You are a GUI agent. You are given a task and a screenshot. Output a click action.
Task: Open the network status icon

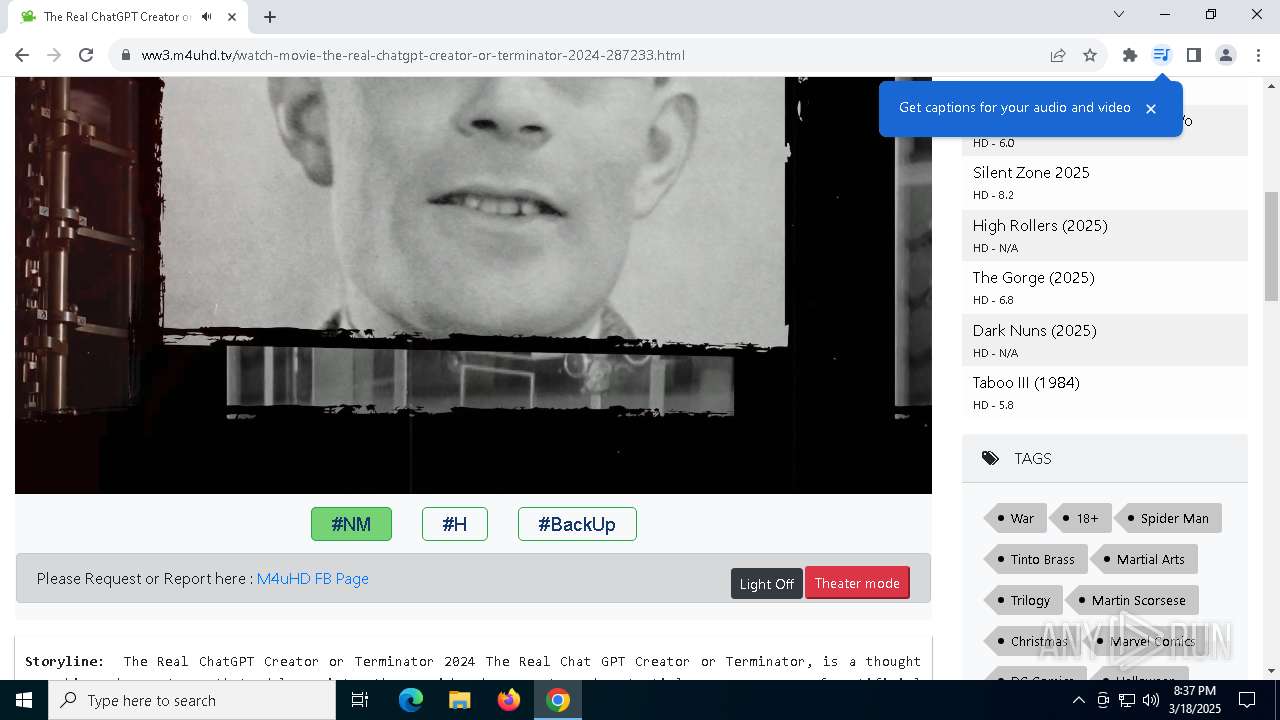click(x=1127, y=700)
